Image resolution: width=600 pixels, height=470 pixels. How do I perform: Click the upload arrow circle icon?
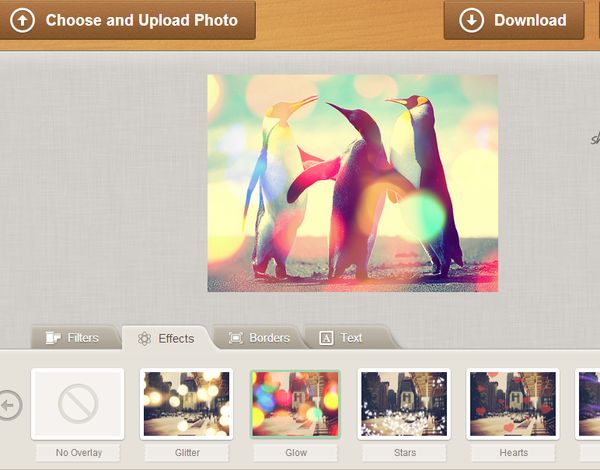click(22, 20)
